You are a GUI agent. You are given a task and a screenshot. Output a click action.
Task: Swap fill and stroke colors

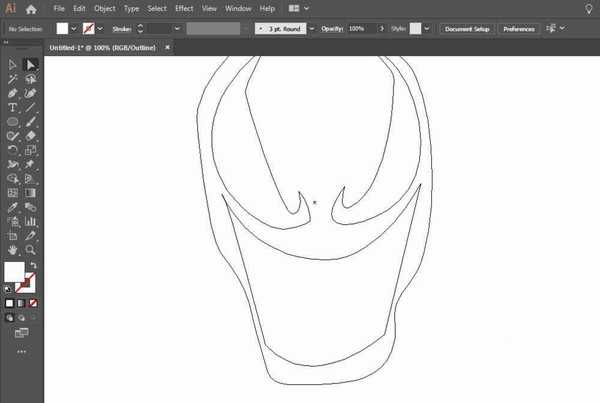point(33,265)
